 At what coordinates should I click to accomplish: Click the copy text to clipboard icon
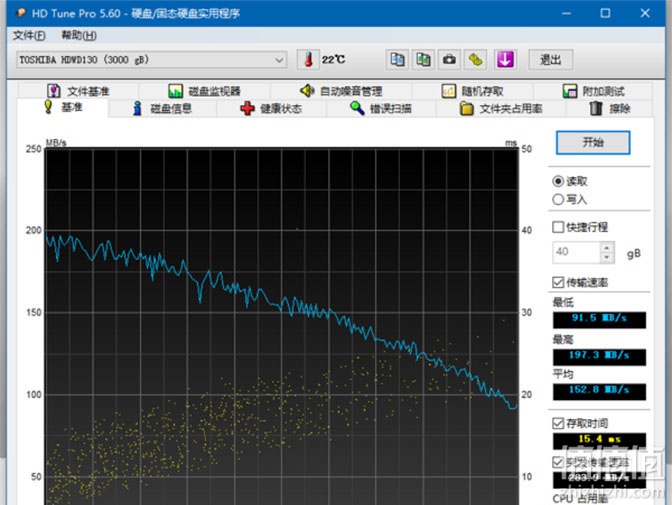(x=397, y=60)
